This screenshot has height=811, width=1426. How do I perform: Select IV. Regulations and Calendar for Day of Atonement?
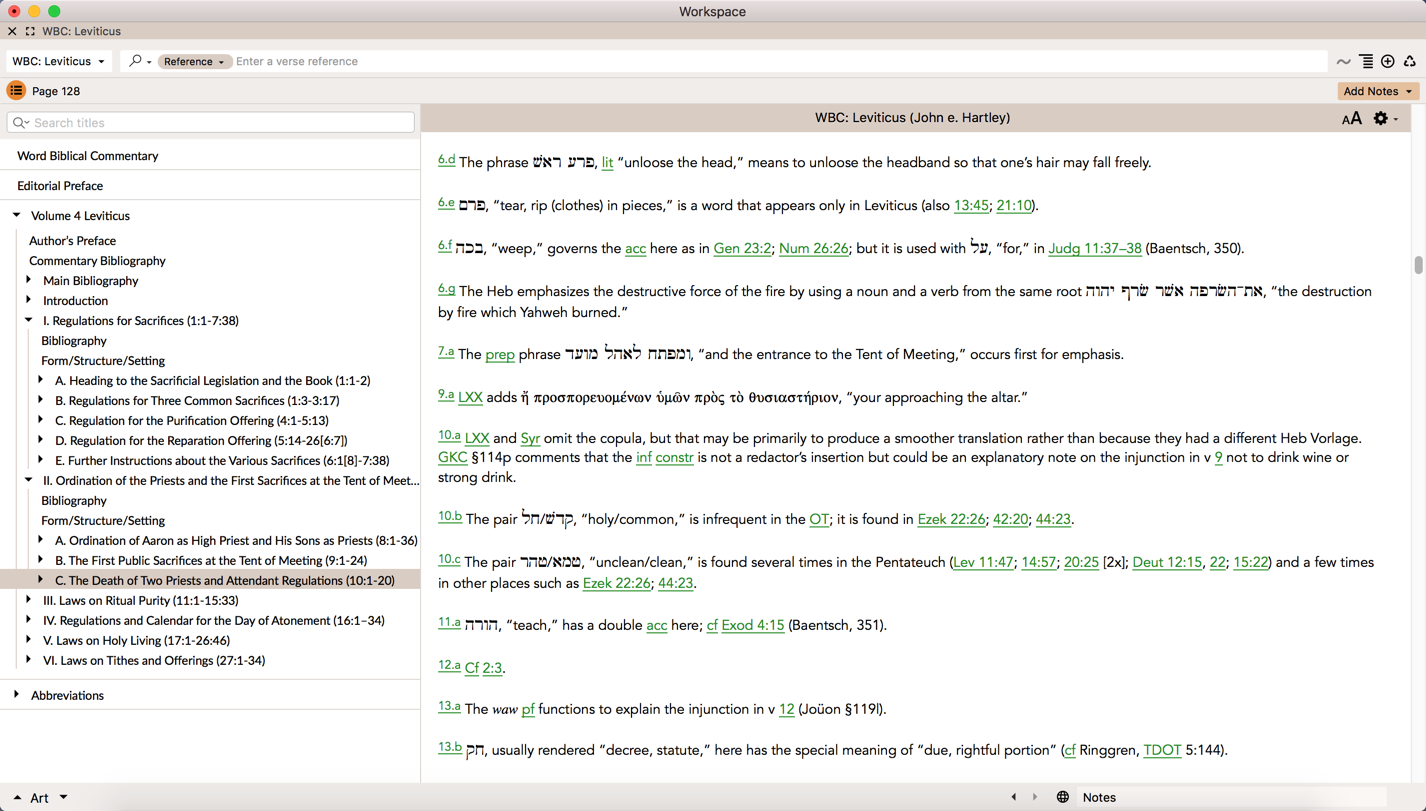[214, 621]
